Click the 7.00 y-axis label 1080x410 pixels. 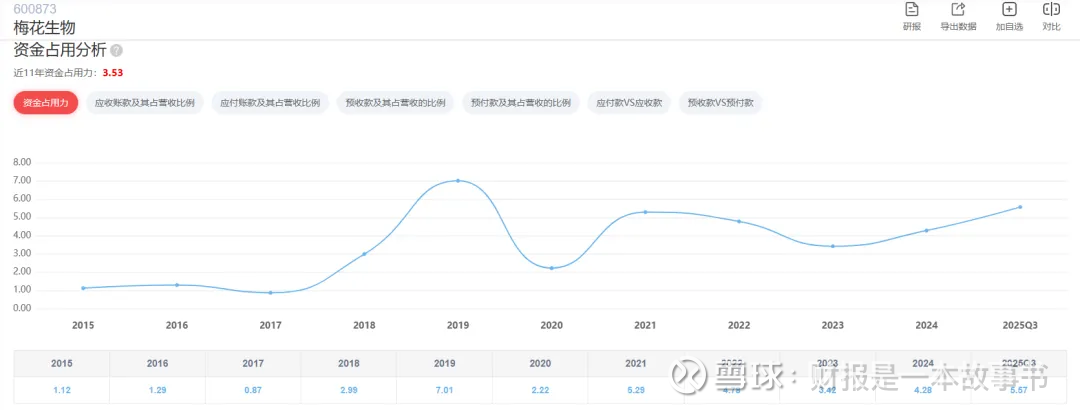coord(23,181)
